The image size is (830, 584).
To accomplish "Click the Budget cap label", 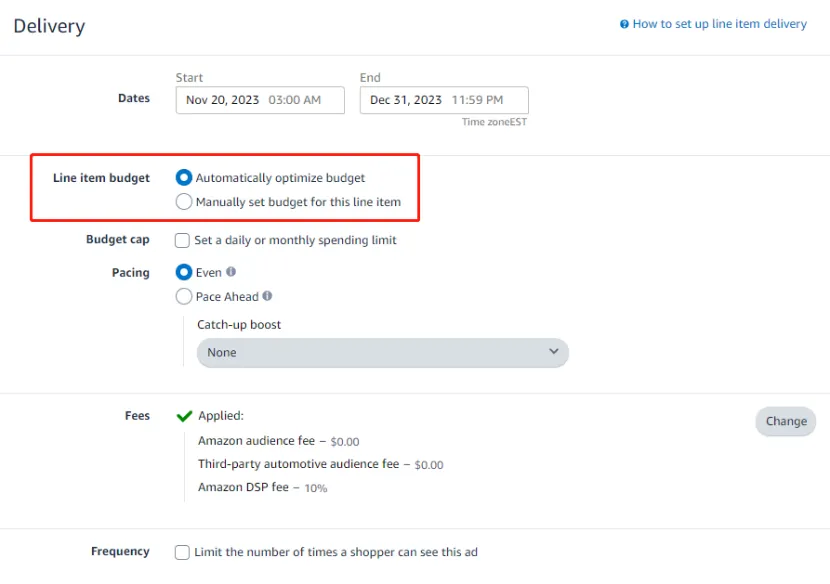I will click(x=118, y=239).
